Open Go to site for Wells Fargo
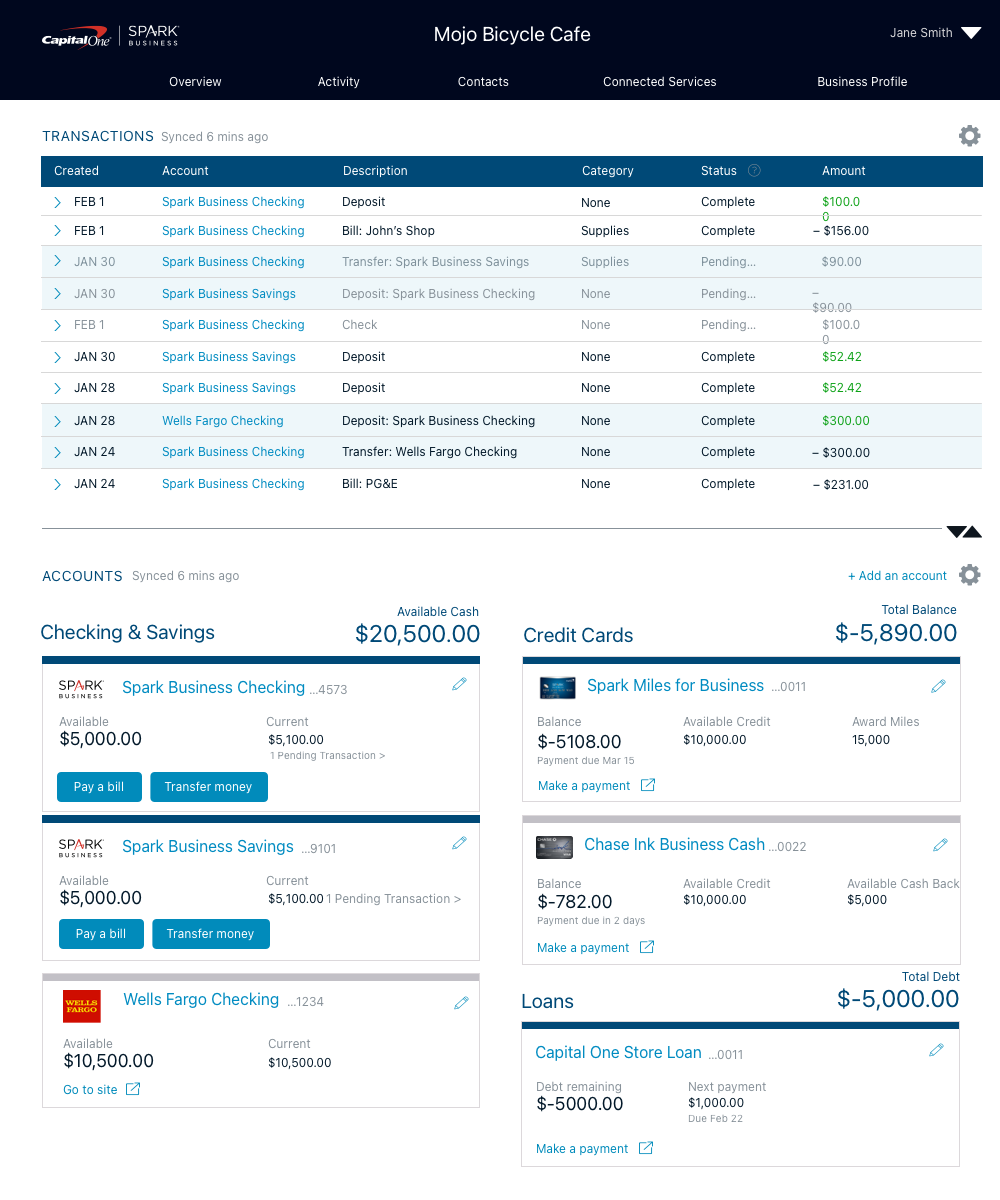 coord(101,1090)
